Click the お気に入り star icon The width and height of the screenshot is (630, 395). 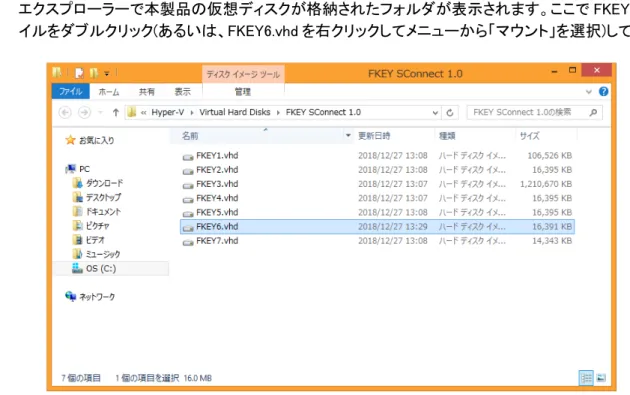[70, 140]
